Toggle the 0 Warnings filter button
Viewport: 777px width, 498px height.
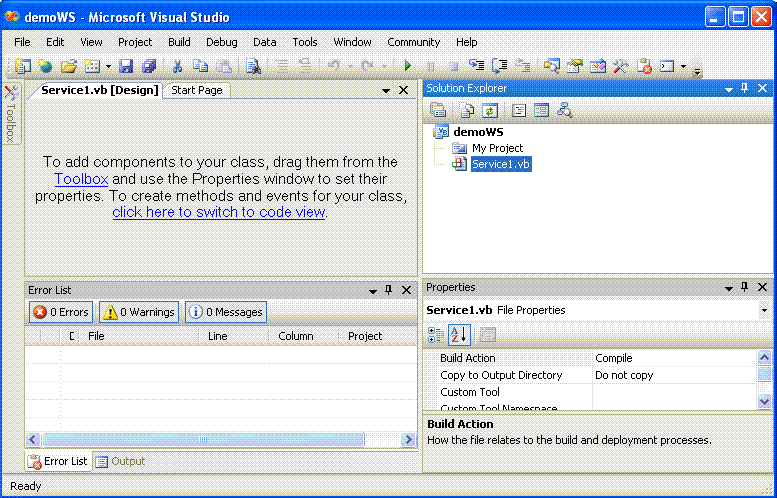click(139, 312)
